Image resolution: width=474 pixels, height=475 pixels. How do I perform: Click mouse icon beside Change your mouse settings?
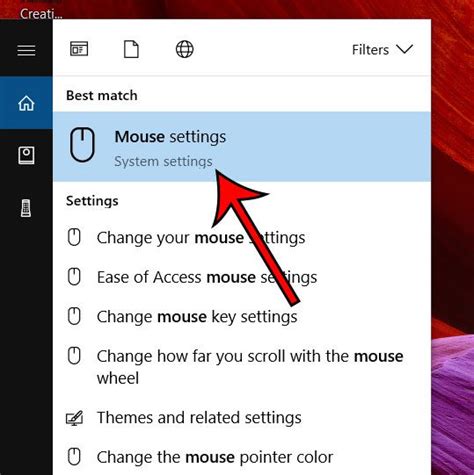[x=74, y=237]
